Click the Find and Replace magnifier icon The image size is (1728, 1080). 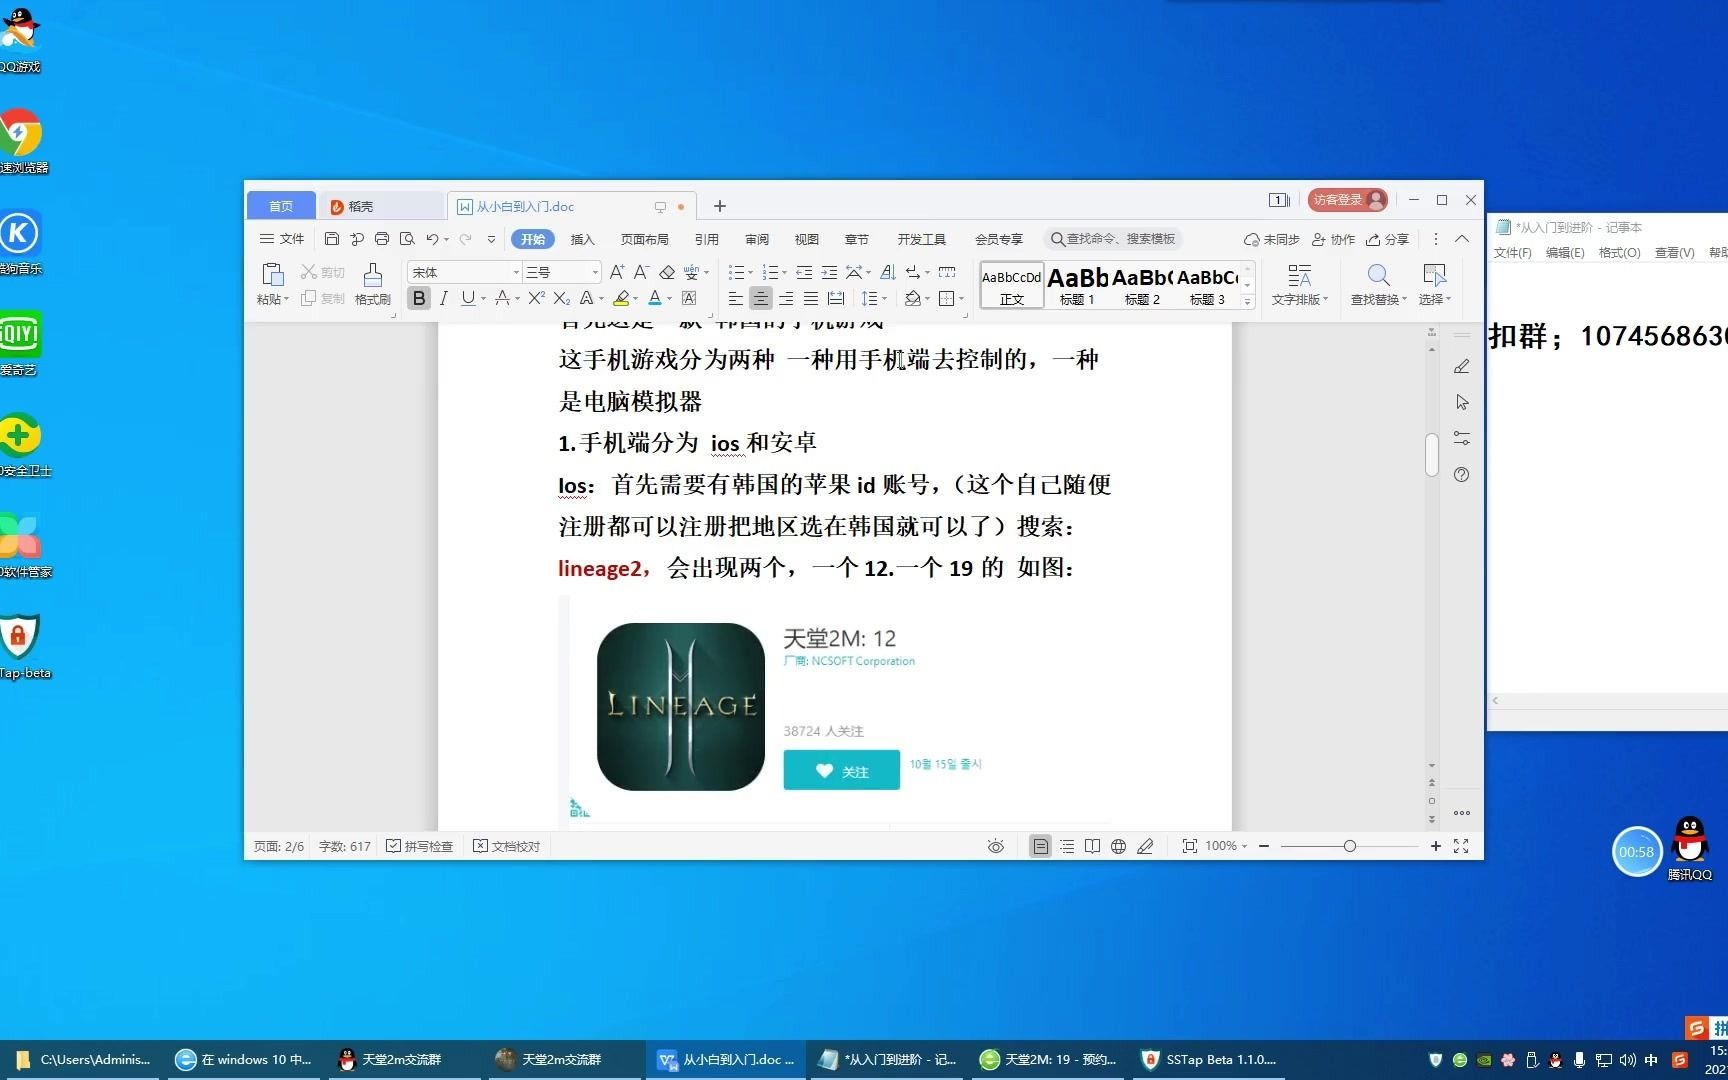coord(1378,275)
